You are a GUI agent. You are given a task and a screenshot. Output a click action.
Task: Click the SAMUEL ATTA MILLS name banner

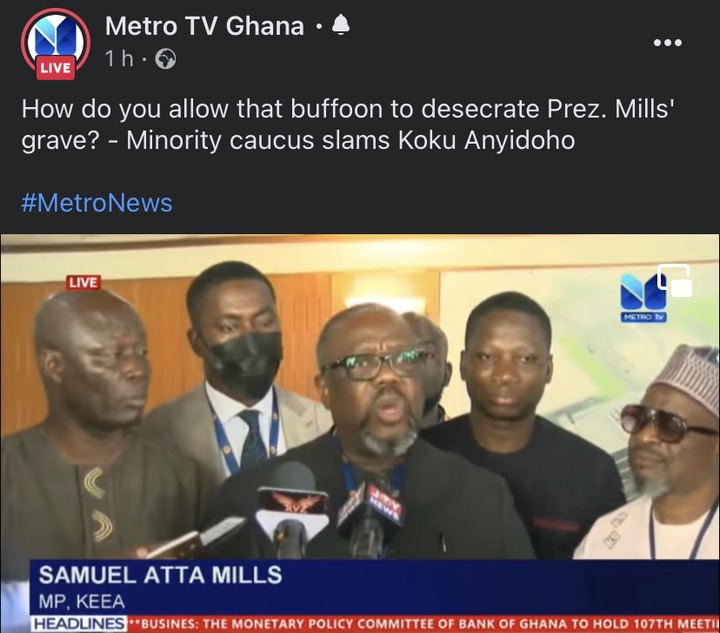[x=160, y=575]
